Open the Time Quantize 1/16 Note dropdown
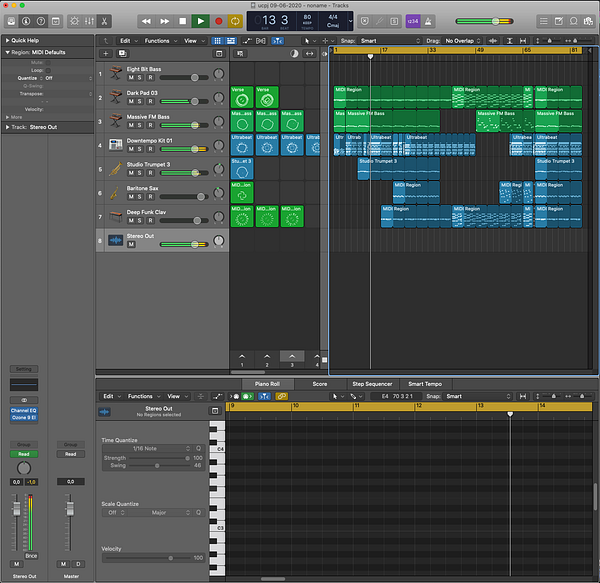 pos(145,448)
